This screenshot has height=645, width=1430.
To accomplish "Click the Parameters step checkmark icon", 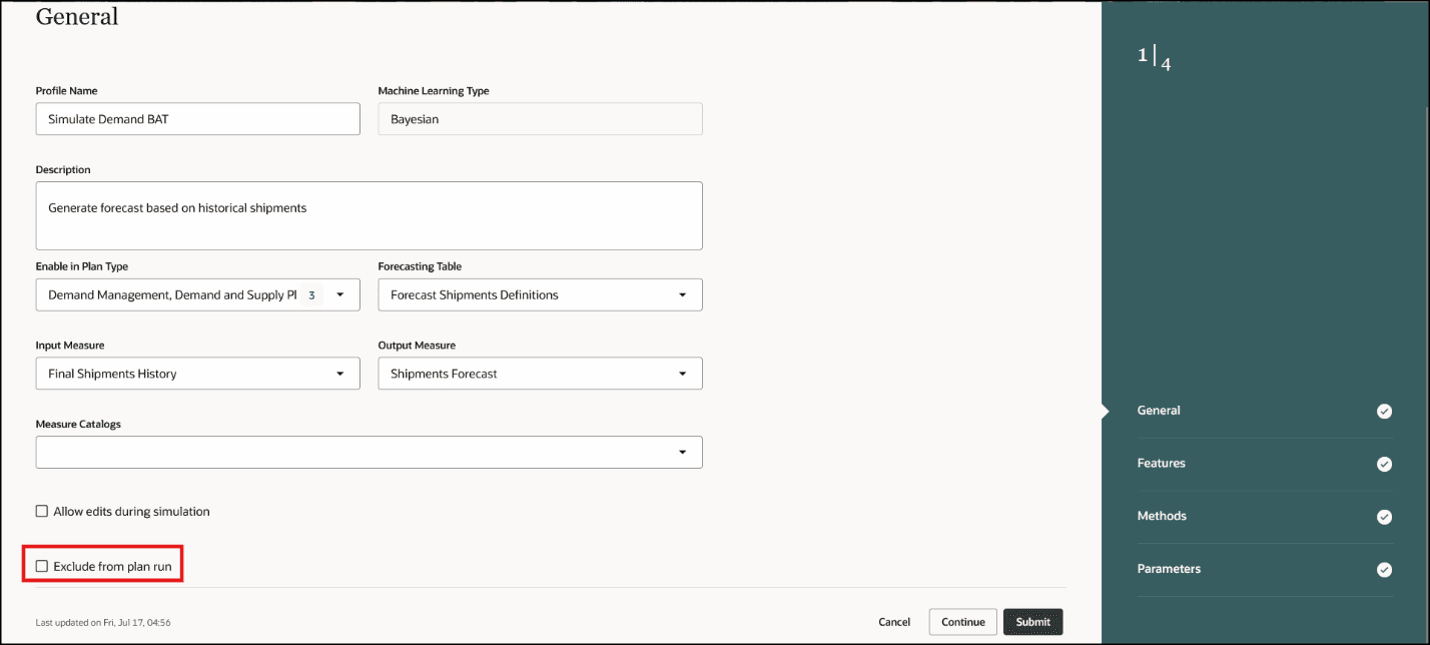I will coord(1384,570).
